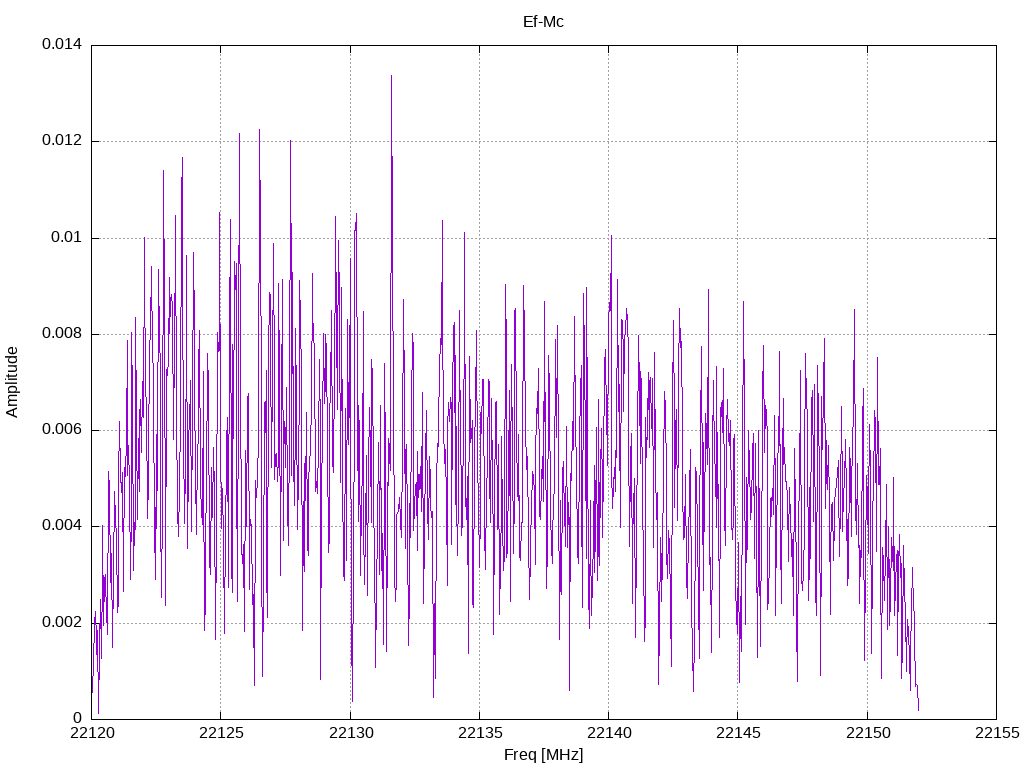Click the tallest spectrum peak above 0.013
The image size is (1024, 768).
(391, 77)
